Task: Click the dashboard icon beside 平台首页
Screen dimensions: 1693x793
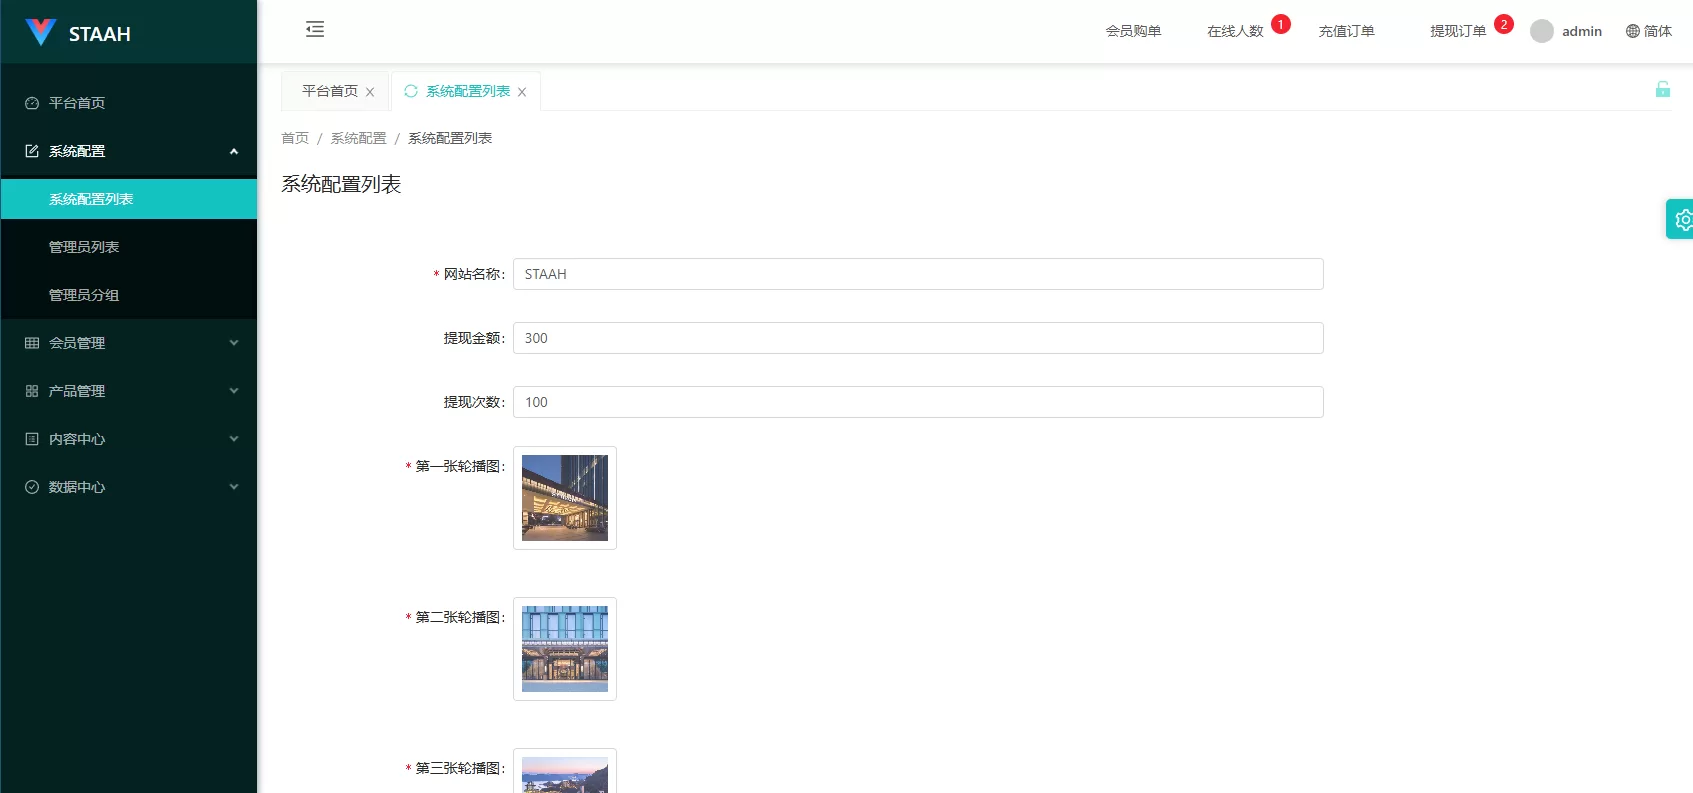Action: coord(32,103)
